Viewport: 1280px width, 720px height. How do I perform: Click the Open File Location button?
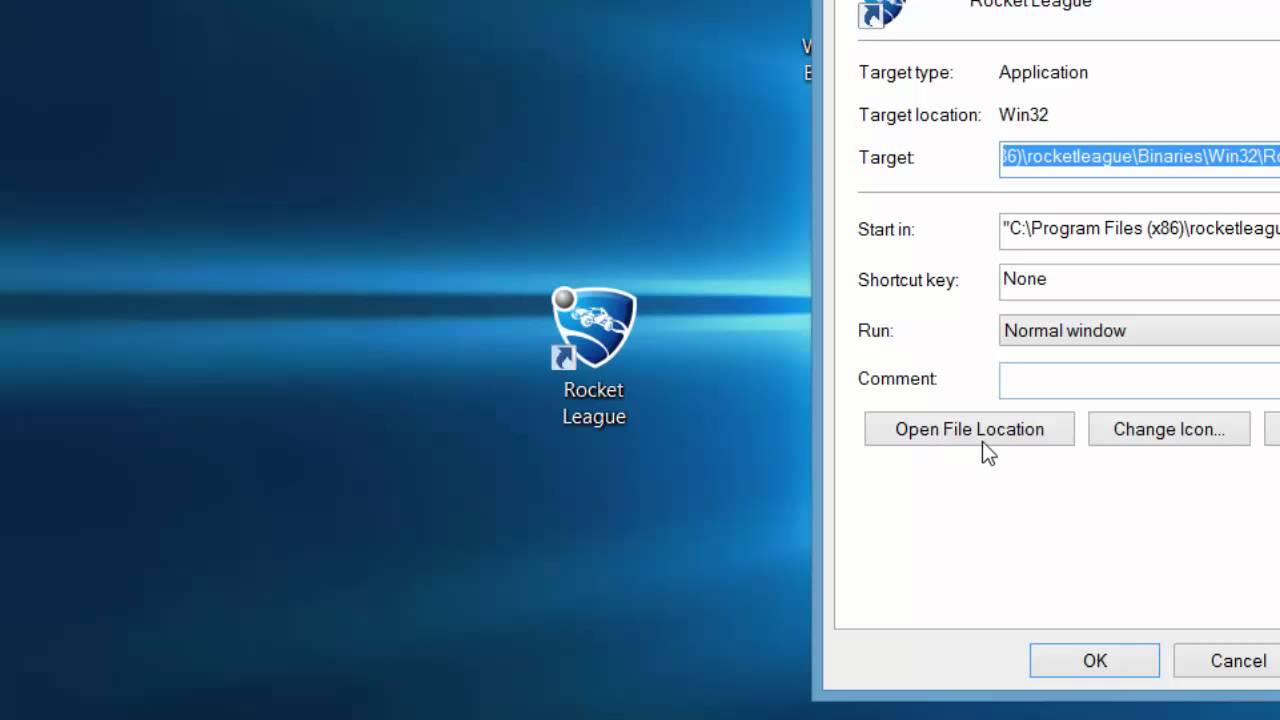point(969,429)
